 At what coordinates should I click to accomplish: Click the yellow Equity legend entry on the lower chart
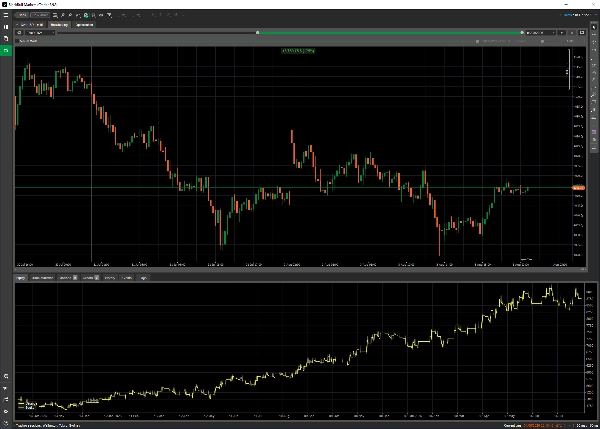pos(28,404)
